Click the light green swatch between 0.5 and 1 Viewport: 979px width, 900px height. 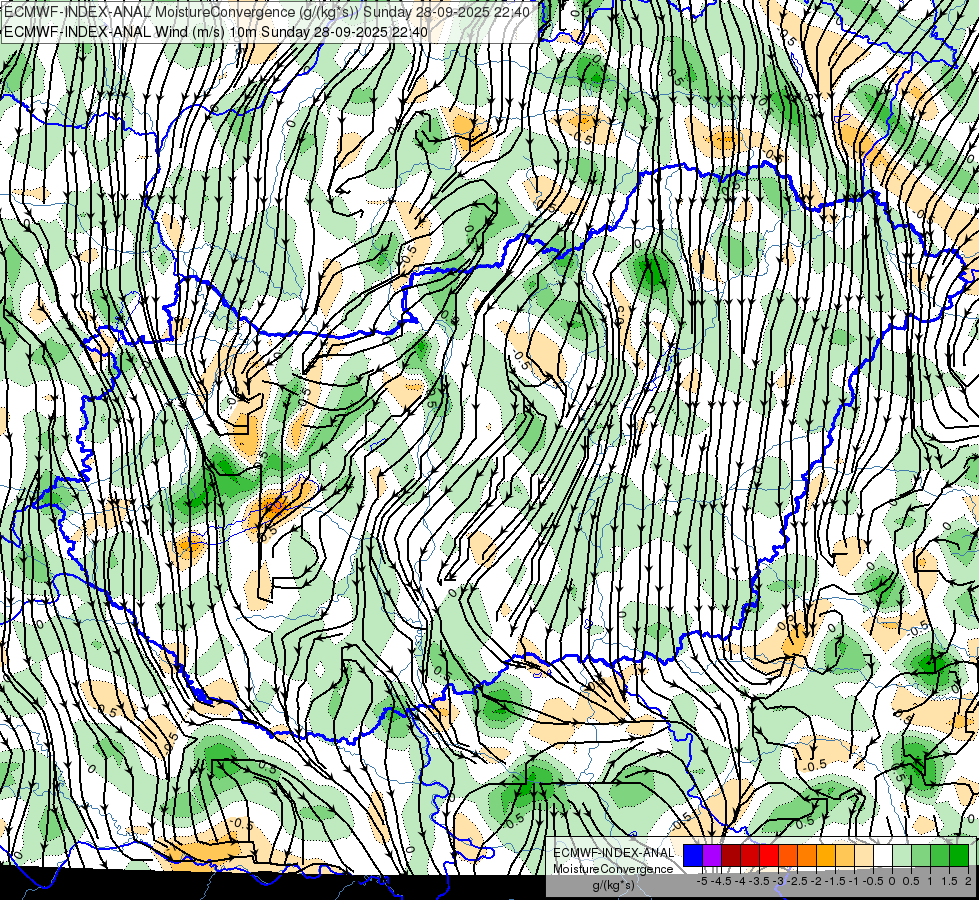pyautogui.click(x=921, y=855)
